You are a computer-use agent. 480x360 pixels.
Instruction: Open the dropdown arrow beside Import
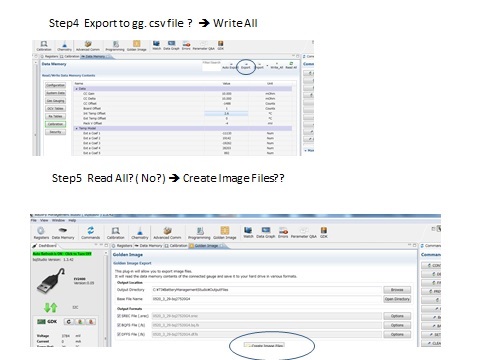pyautogui.click(x=267, y=66)
